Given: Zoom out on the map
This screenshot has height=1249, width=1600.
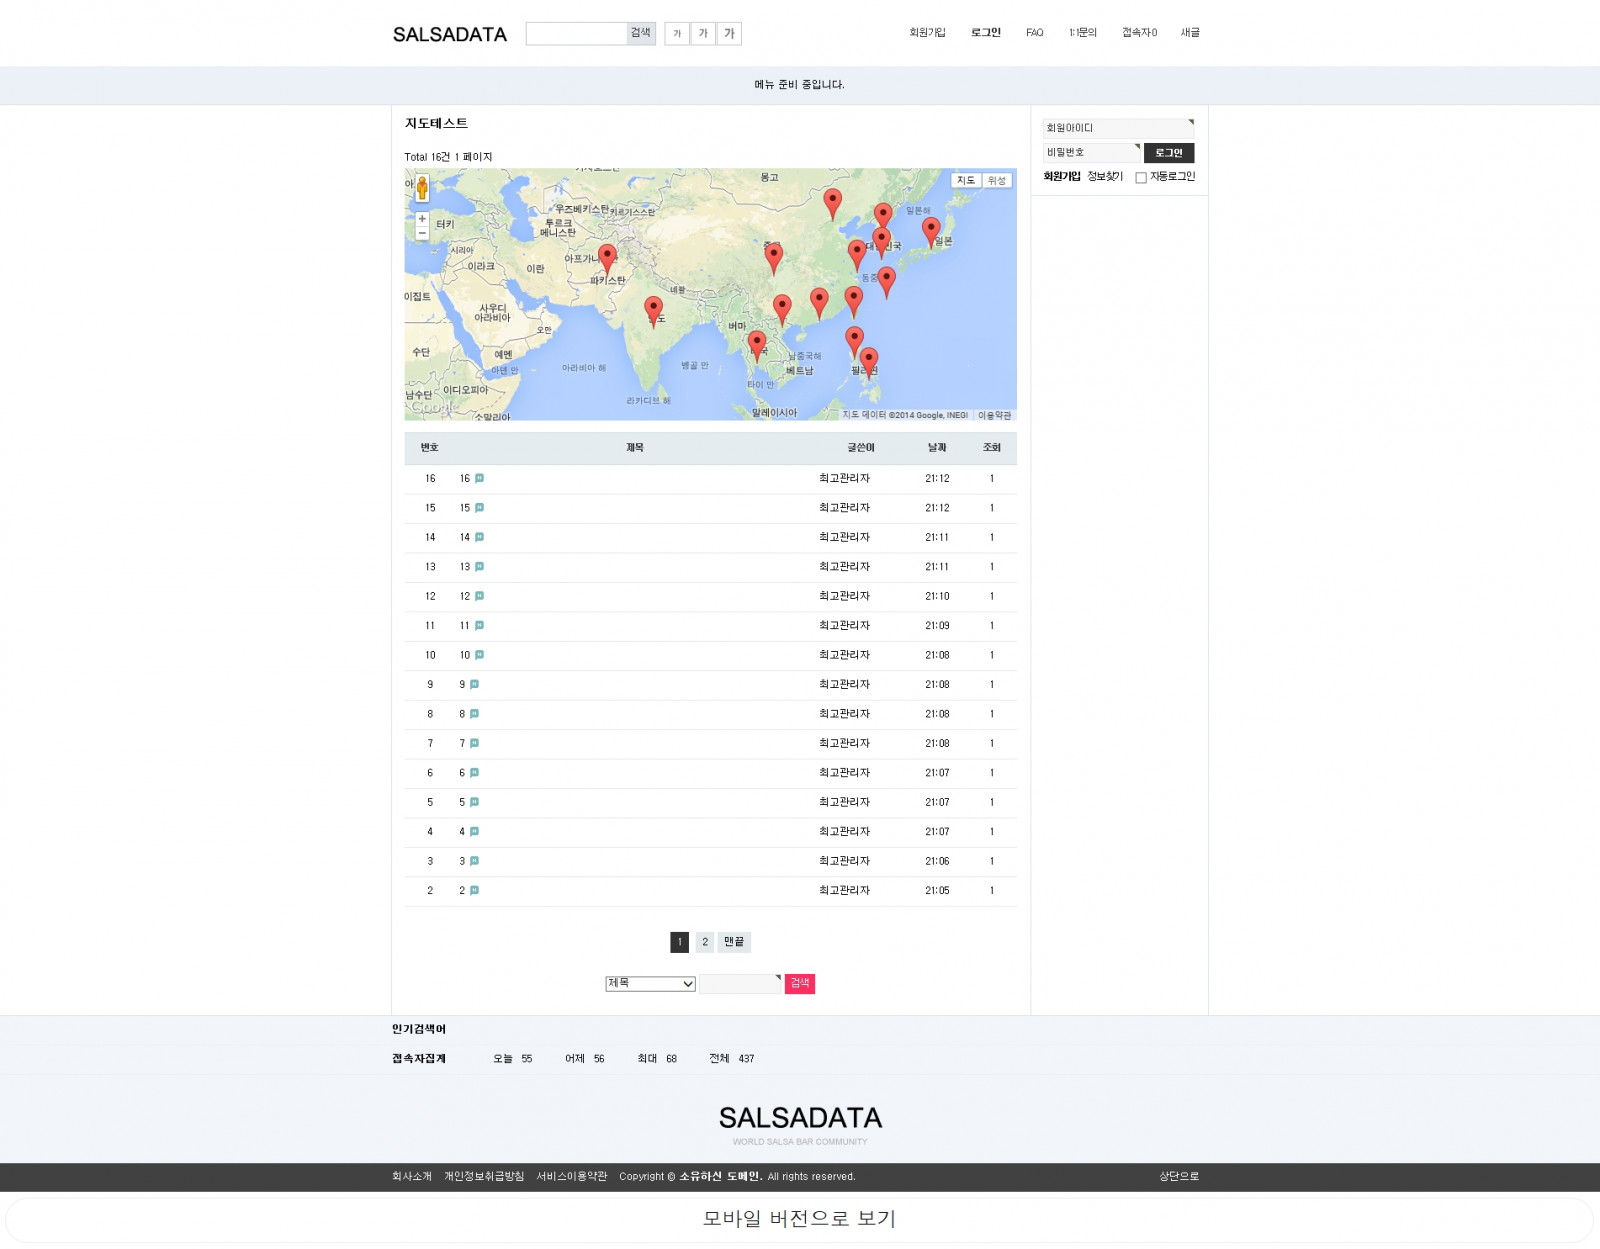Looking at the screenshot, I should (422, 233).
